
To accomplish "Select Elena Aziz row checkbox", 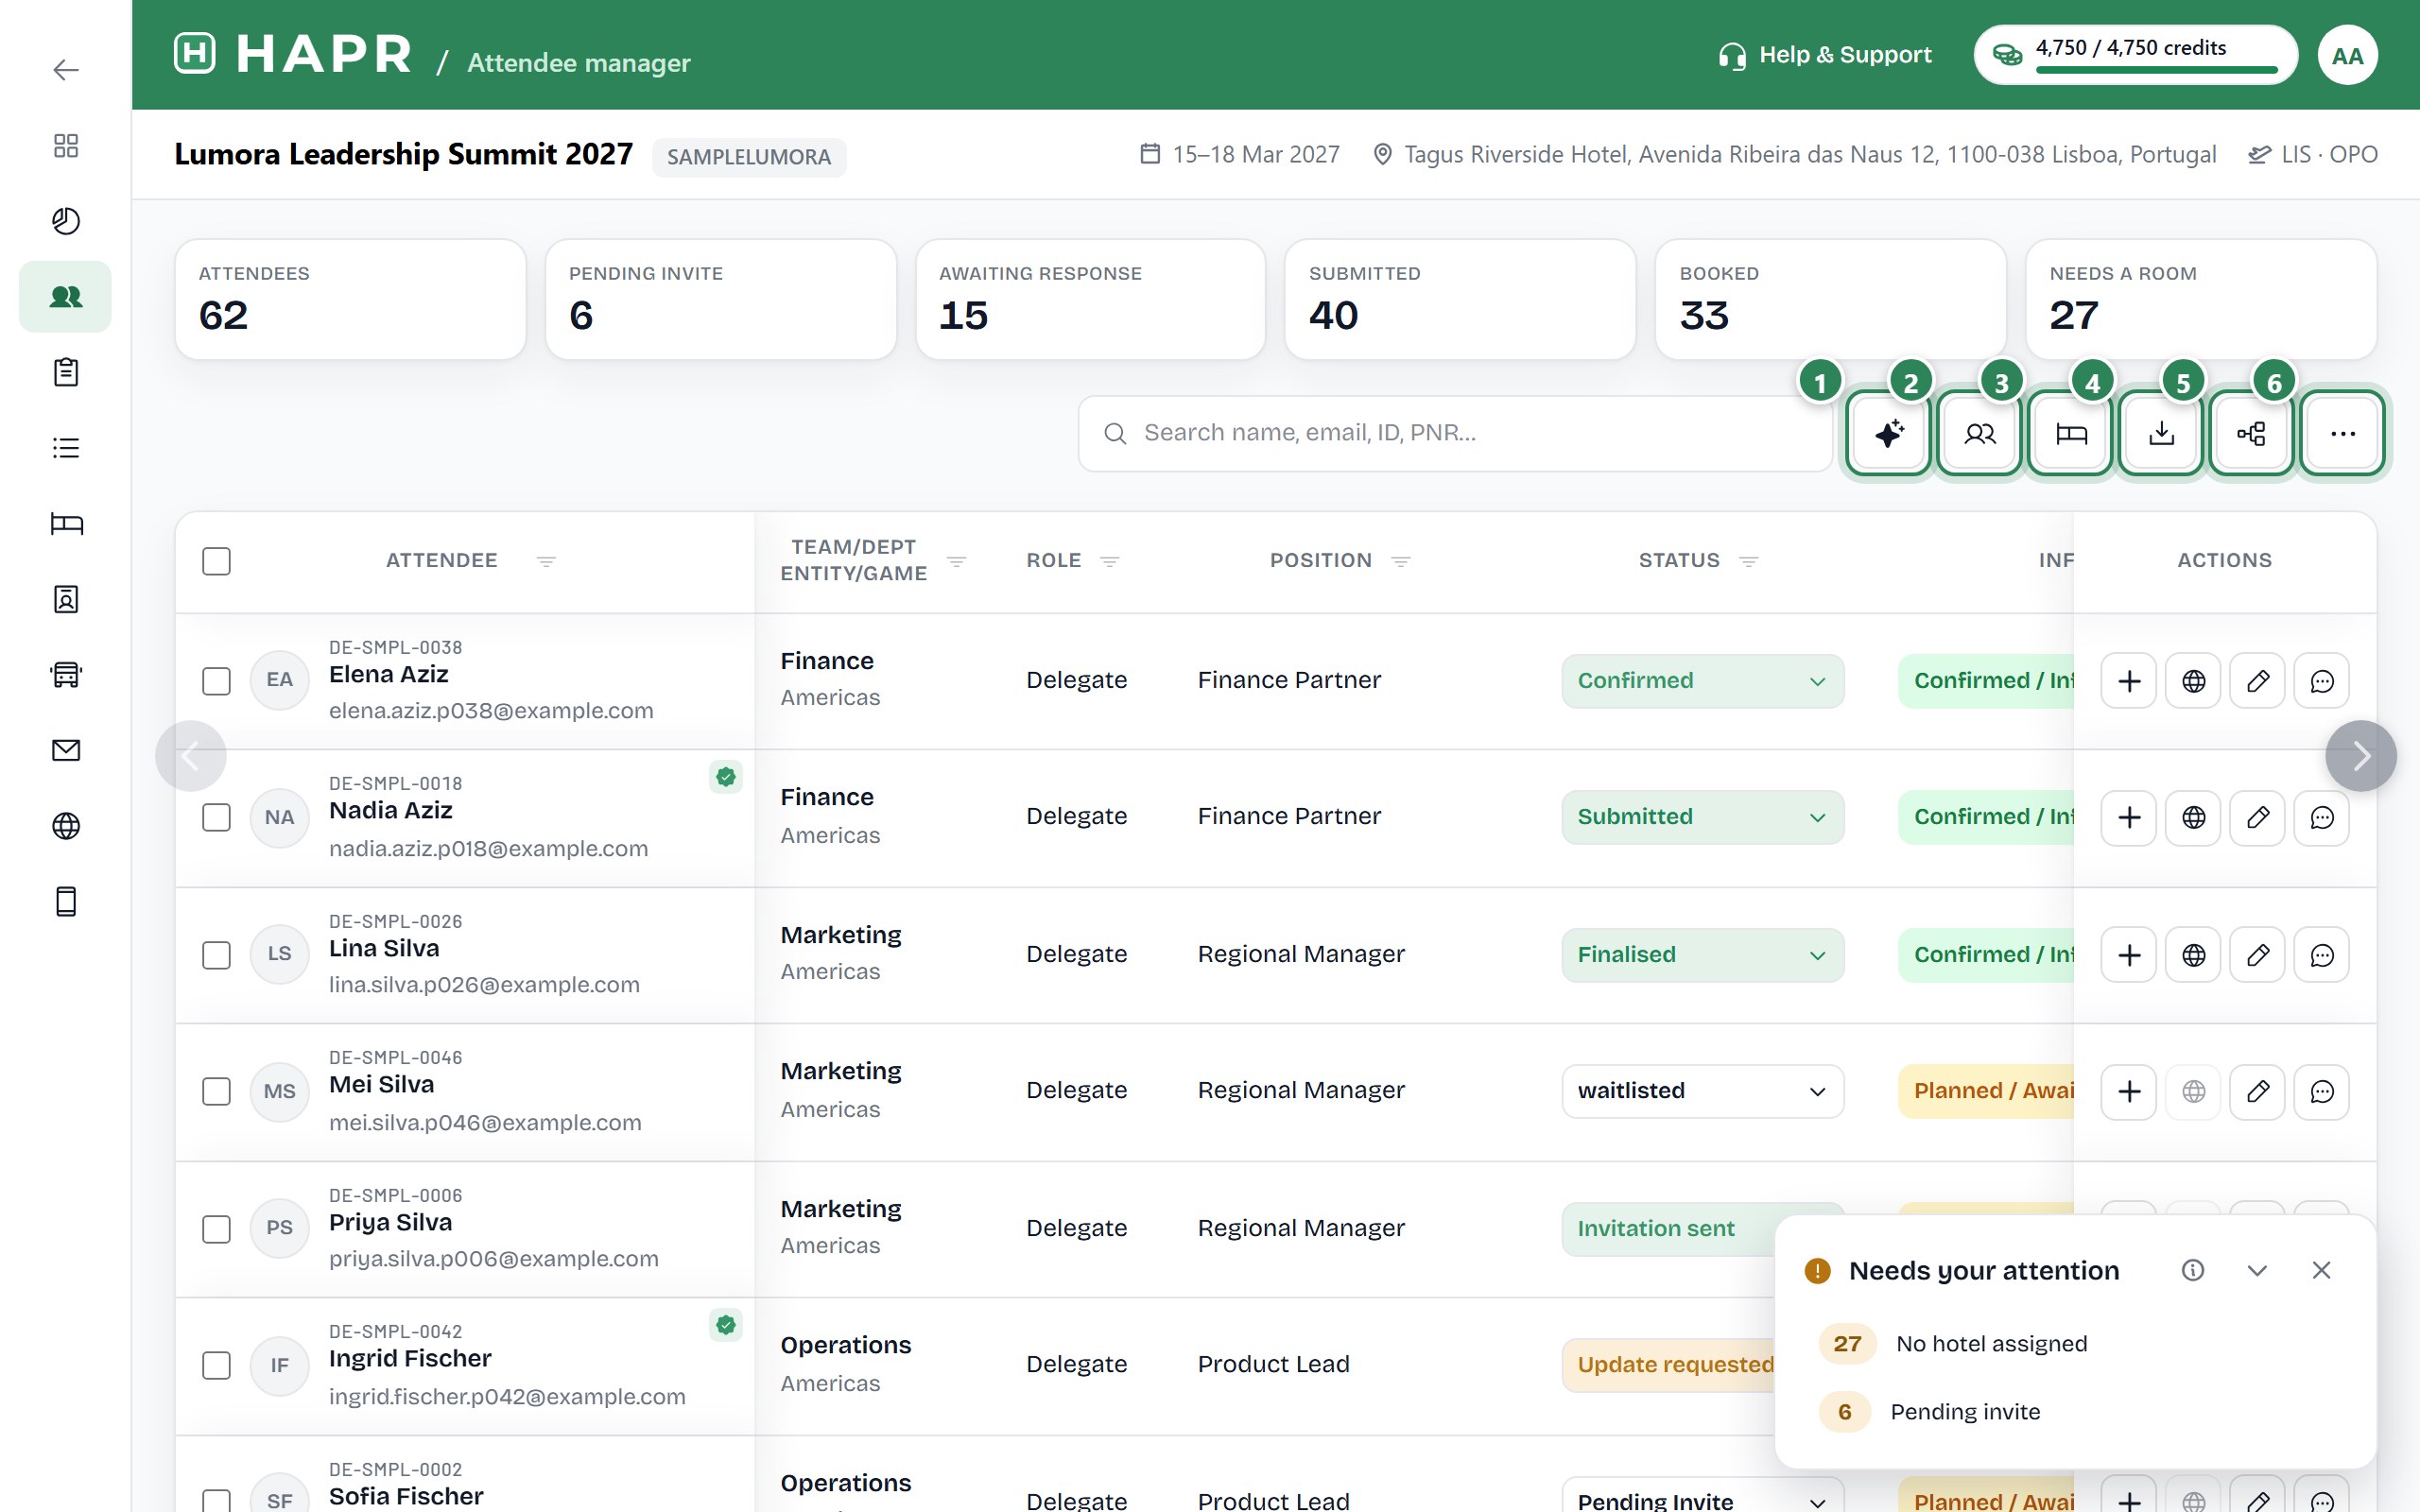I will pyautogui.click(x=216, y=681).
